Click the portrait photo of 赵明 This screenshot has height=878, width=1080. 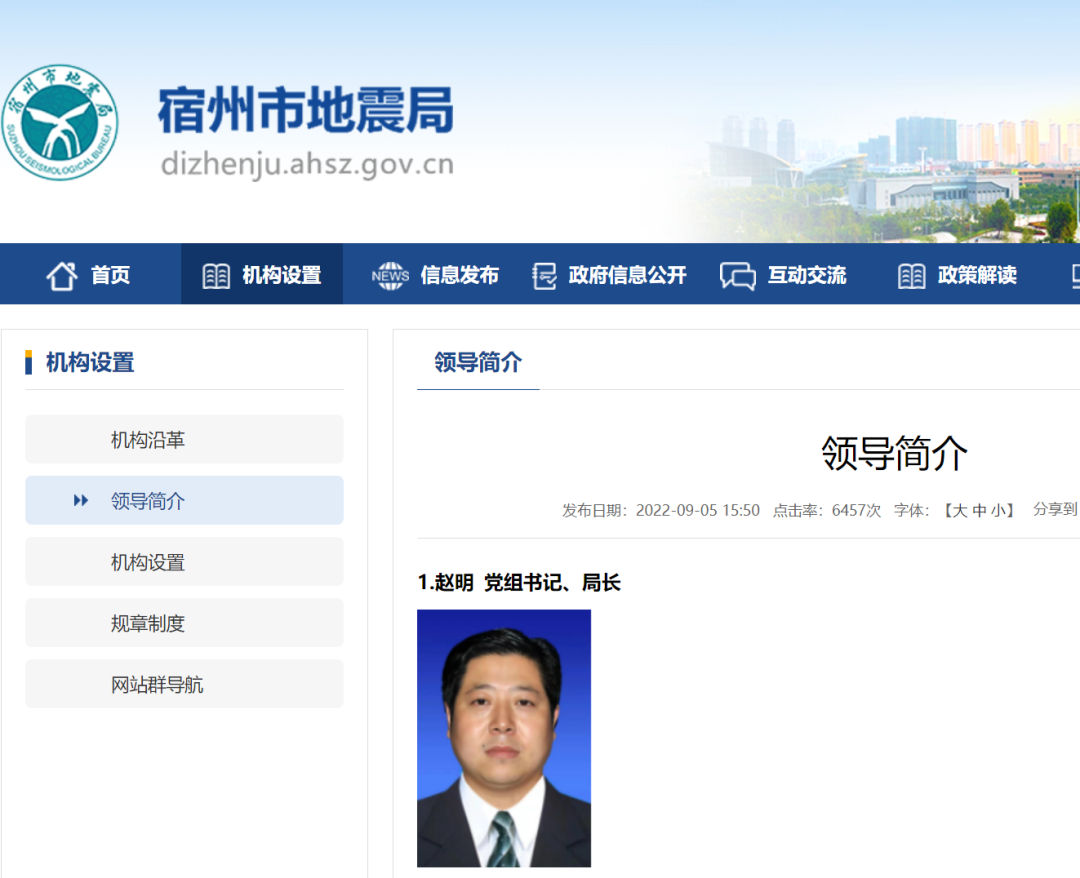[x=503, y=738]
